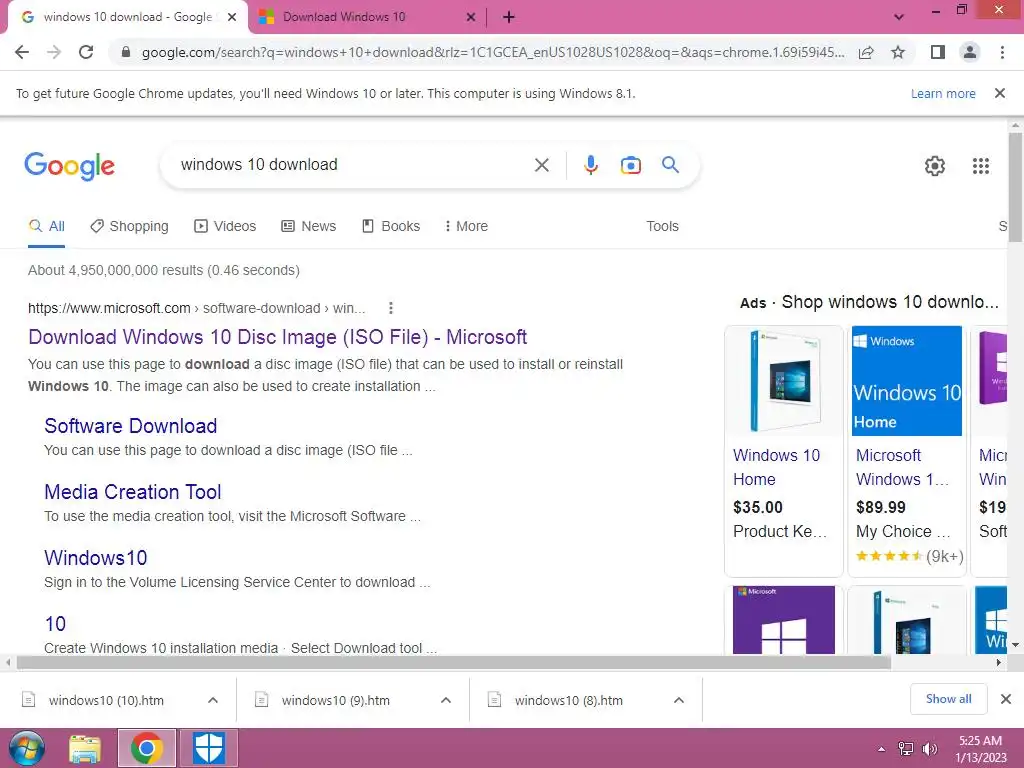Open the Windows Defender shield taskbar app

point(209,748)
